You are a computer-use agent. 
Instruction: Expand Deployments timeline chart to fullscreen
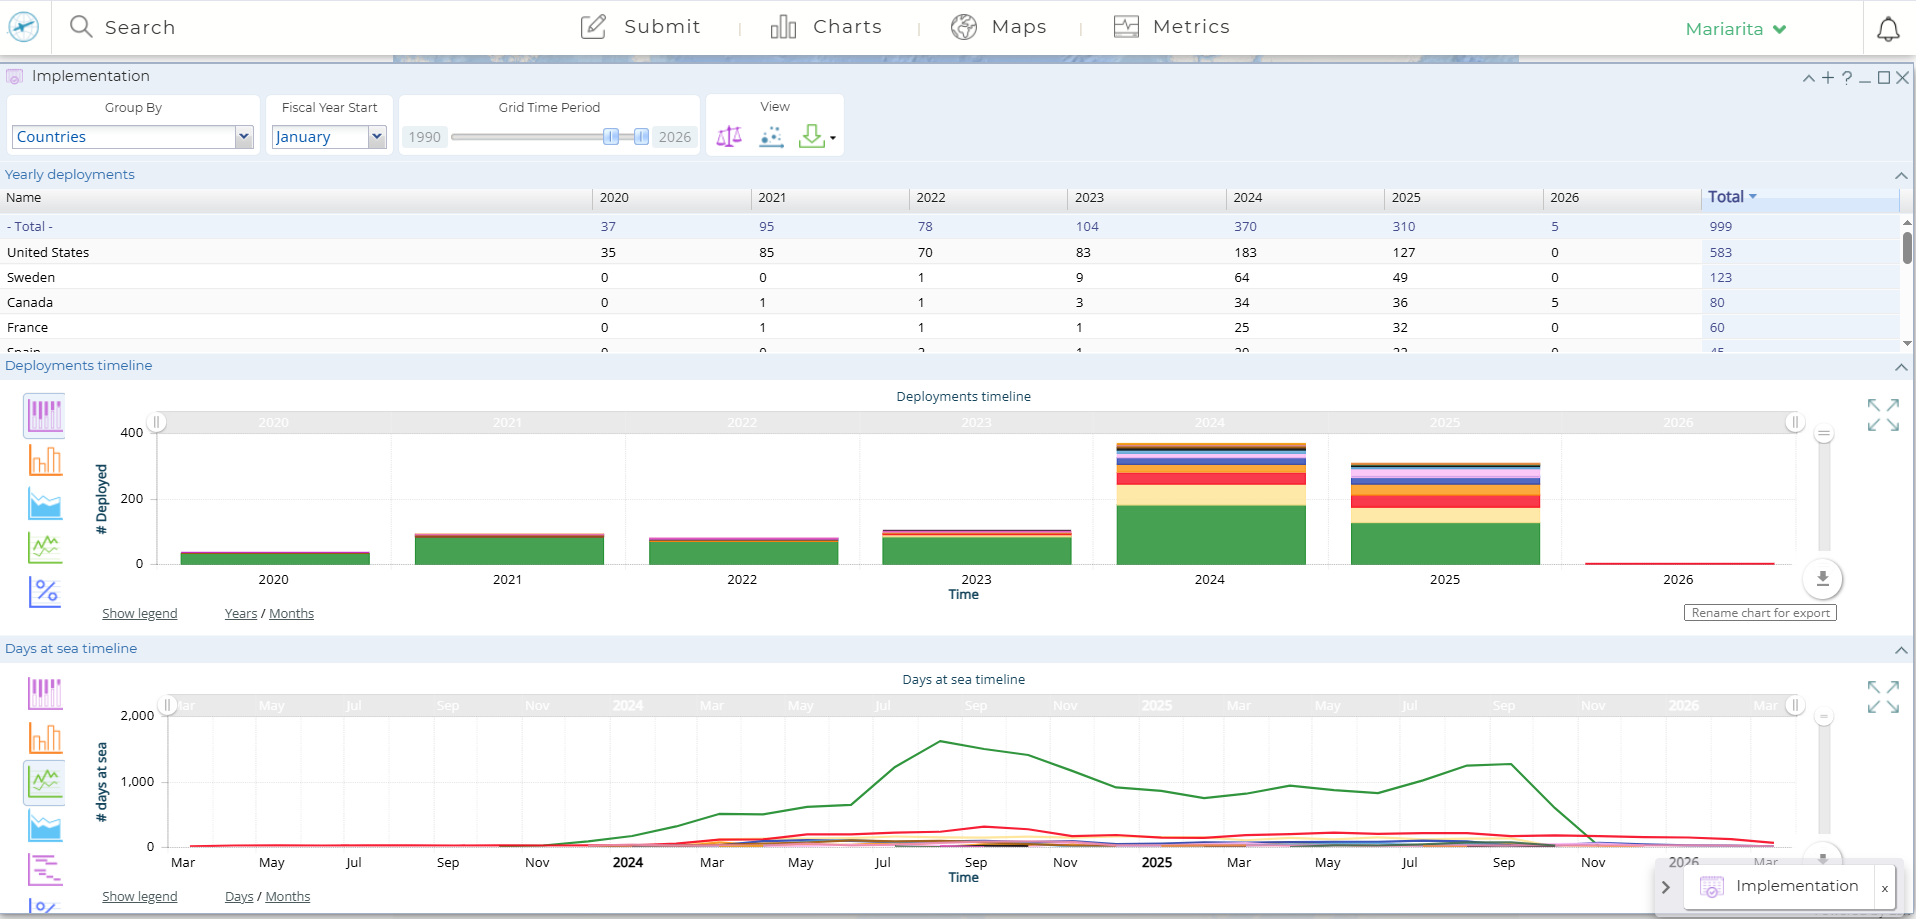click(x=1883, y=415)
